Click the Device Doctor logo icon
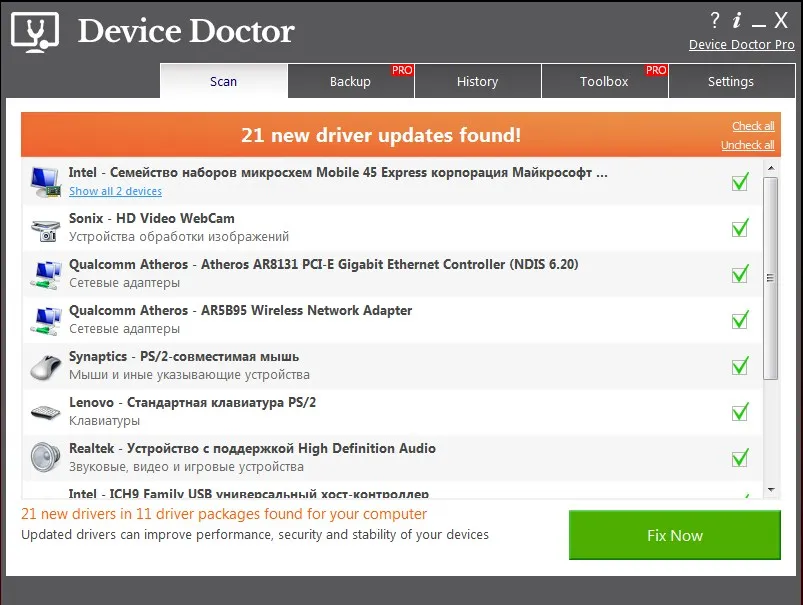Image resolution: width=803 pixels, height=605 pixels. (35, 31)
